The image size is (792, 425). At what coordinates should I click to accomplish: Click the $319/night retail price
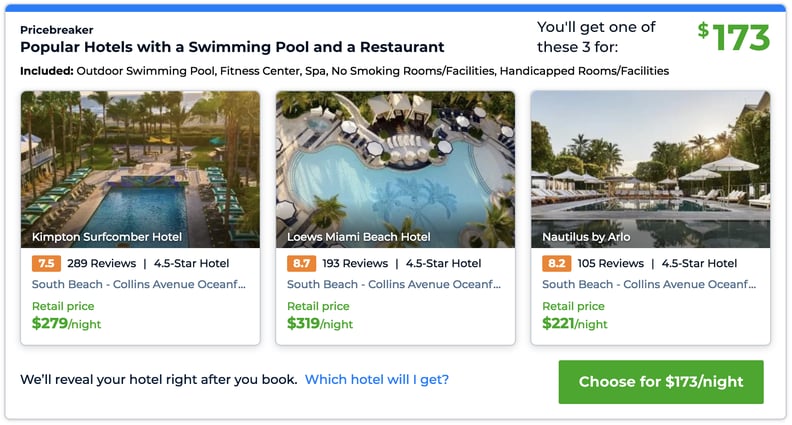(320, 323)
